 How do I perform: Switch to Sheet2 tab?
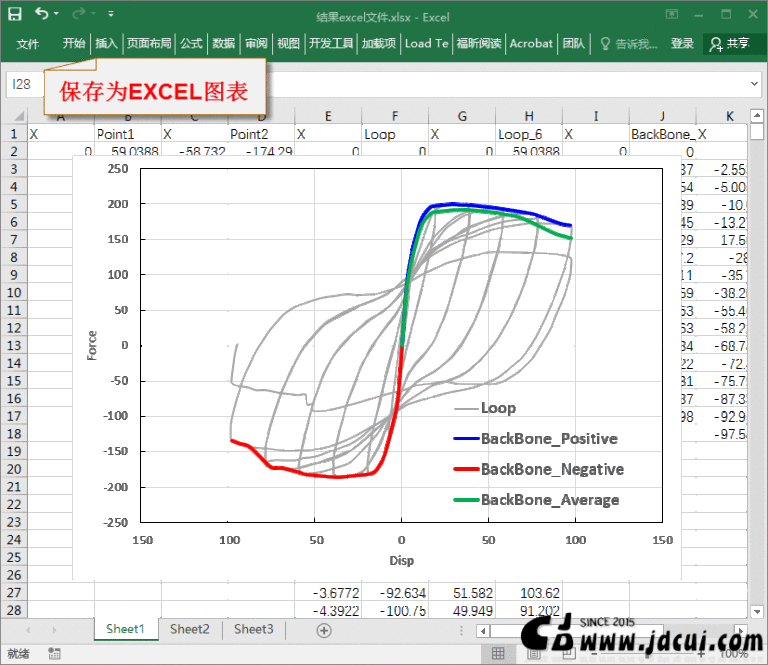[x=189, y=629]
